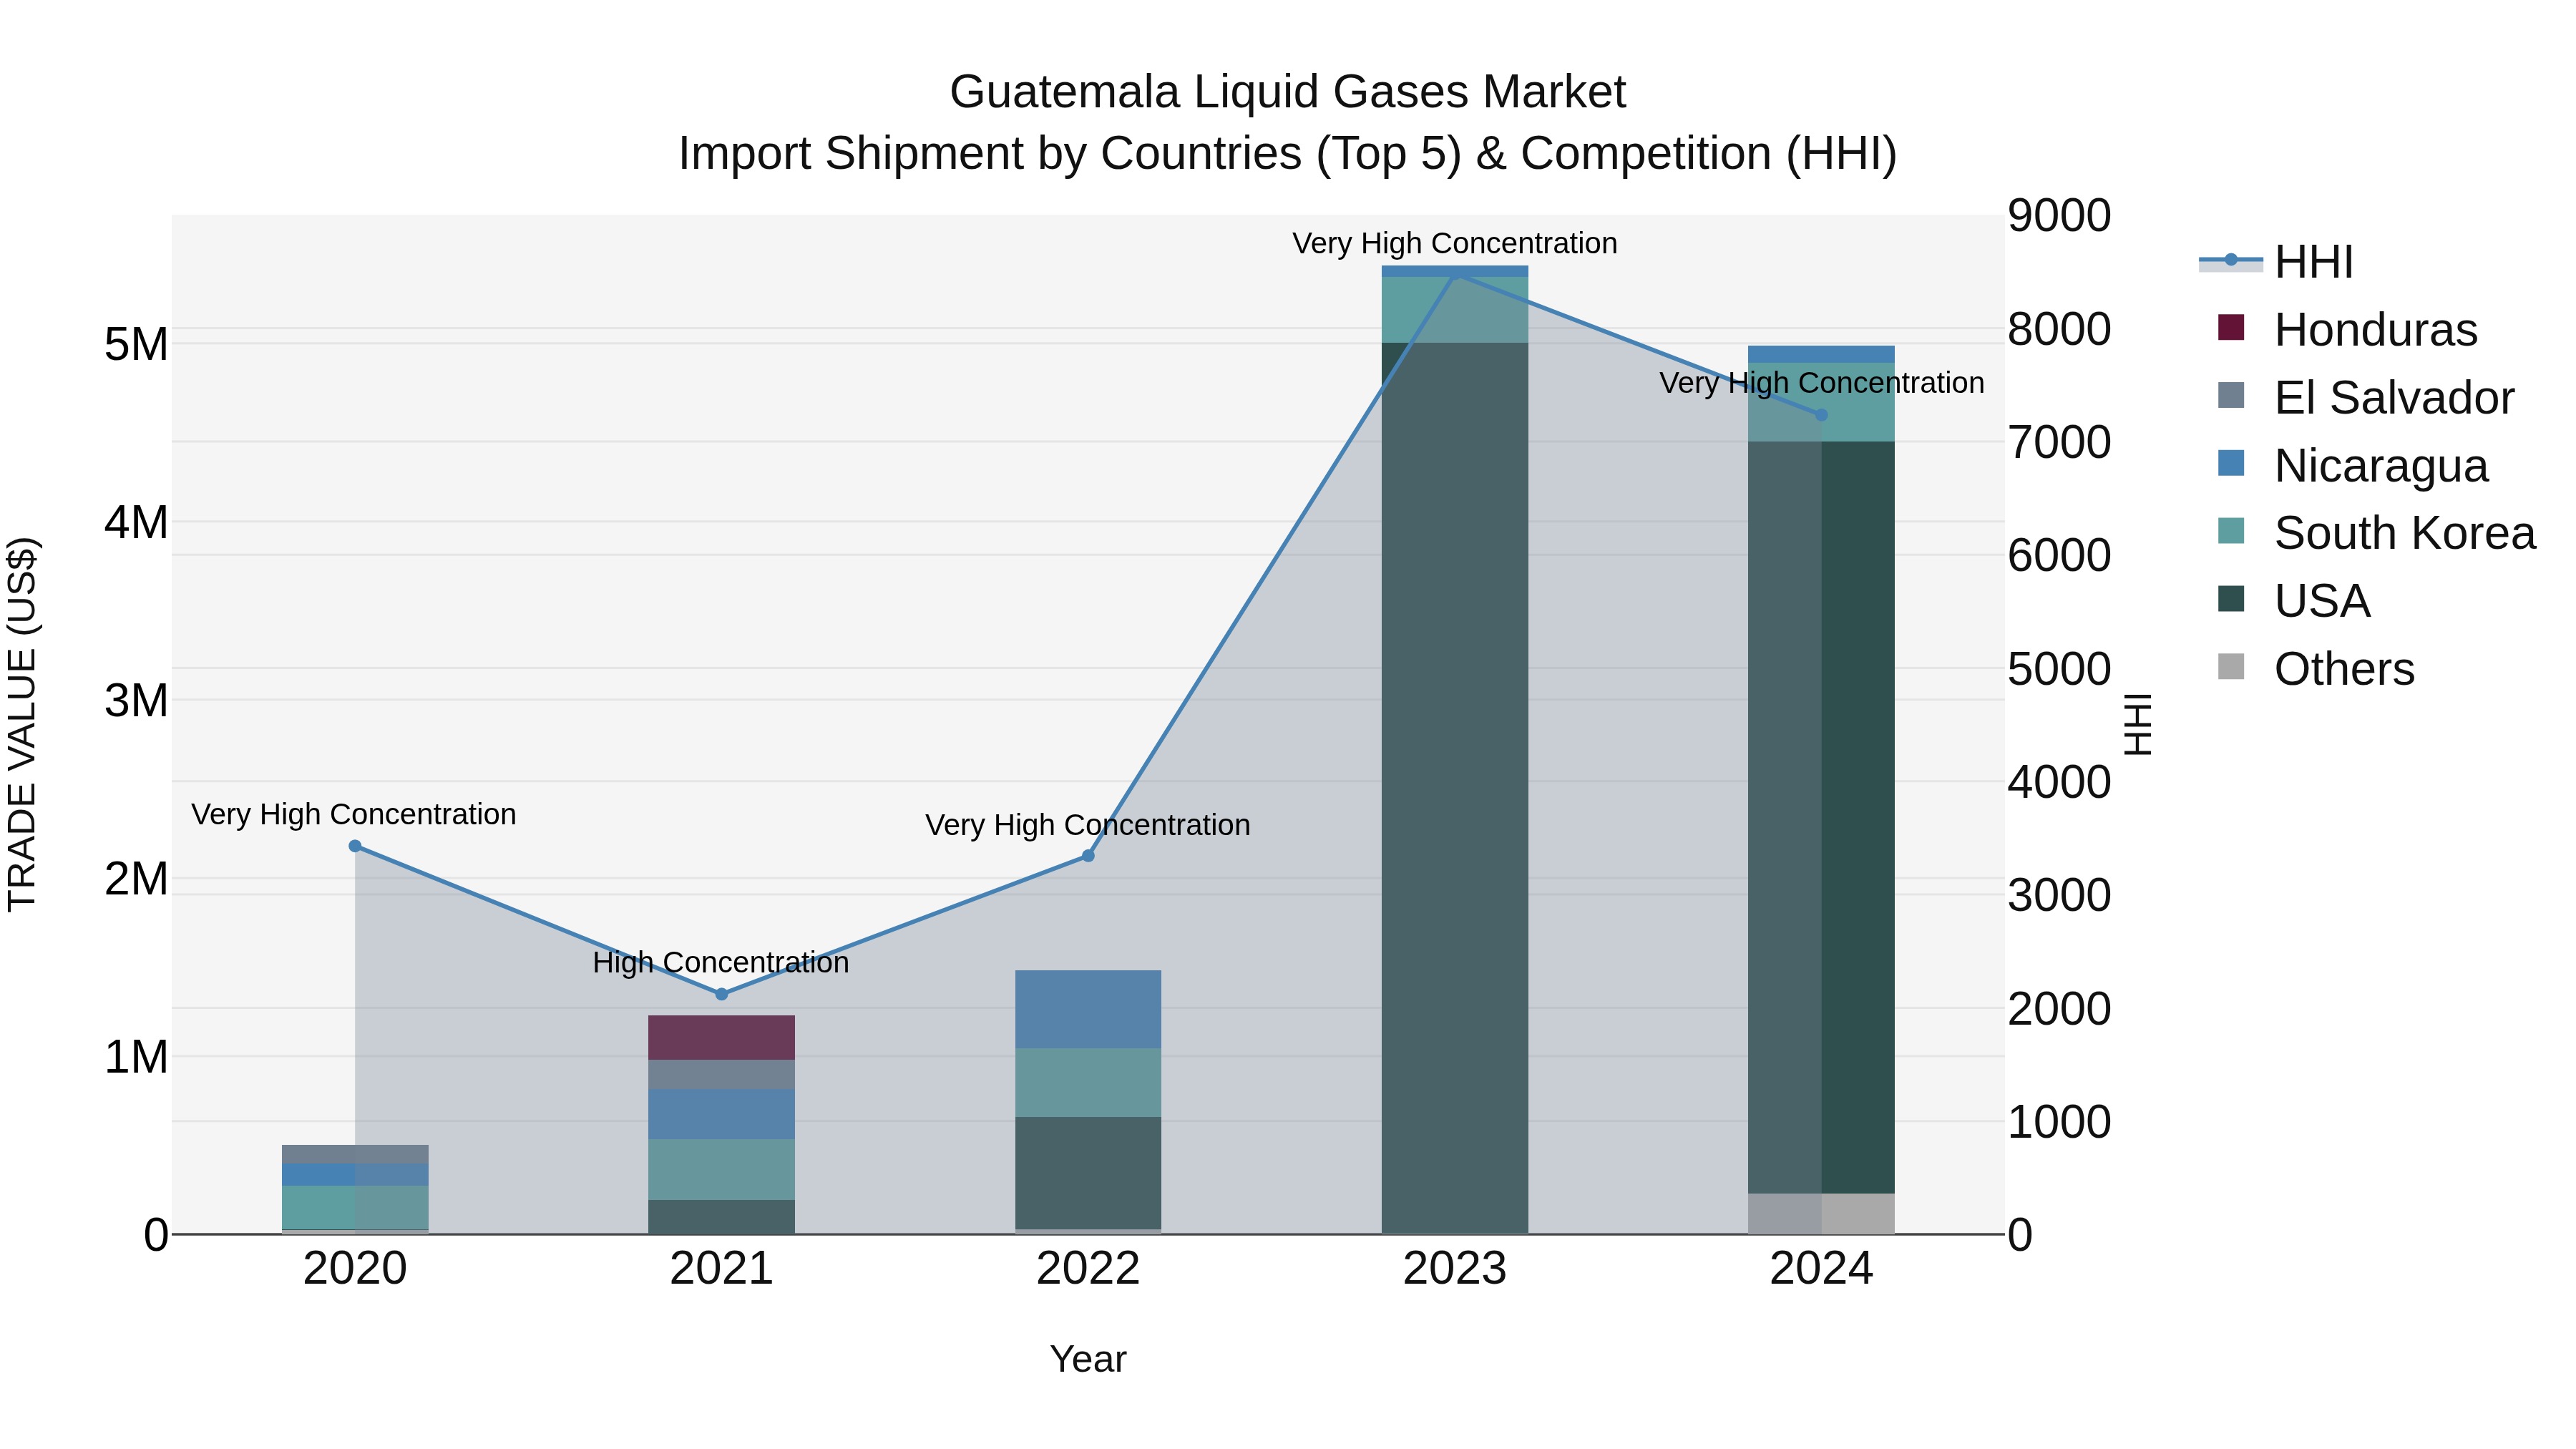Click the "Very High Concentration" label near 2024
The width and height of the screenshot is (2576, 1449).
[1822, 383]
